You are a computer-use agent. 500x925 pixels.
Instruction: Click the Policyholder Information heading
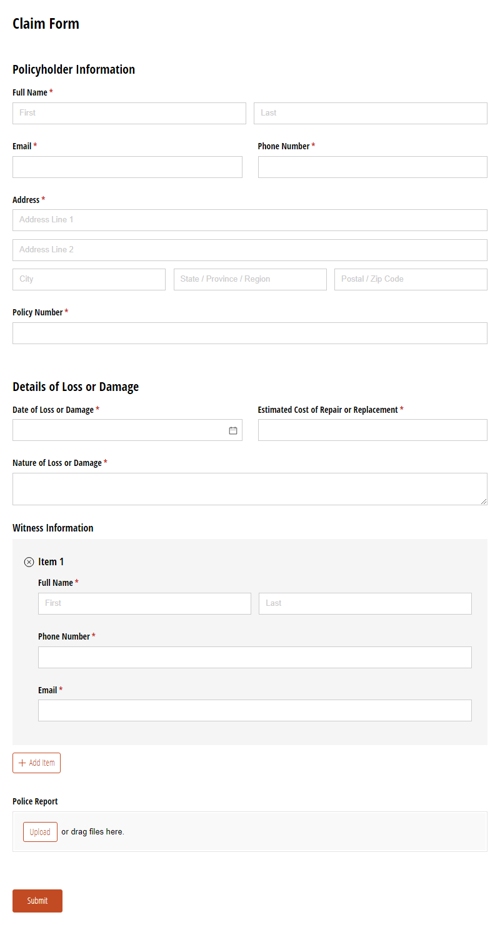(x=74, y=70)
